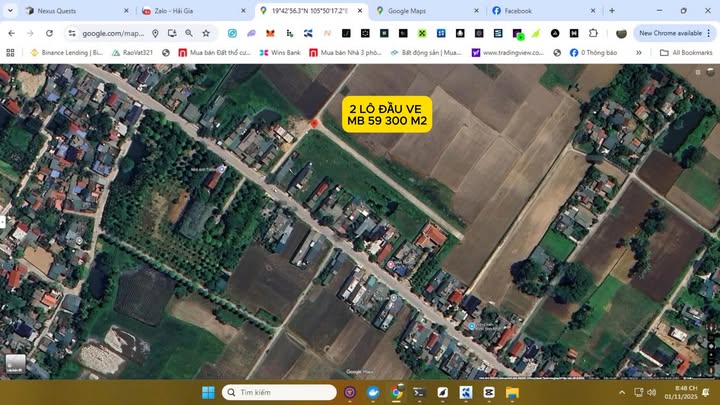The image size is (720, 405).
Task: Go back to previous page in browser
Action: [x=11, y=33]
